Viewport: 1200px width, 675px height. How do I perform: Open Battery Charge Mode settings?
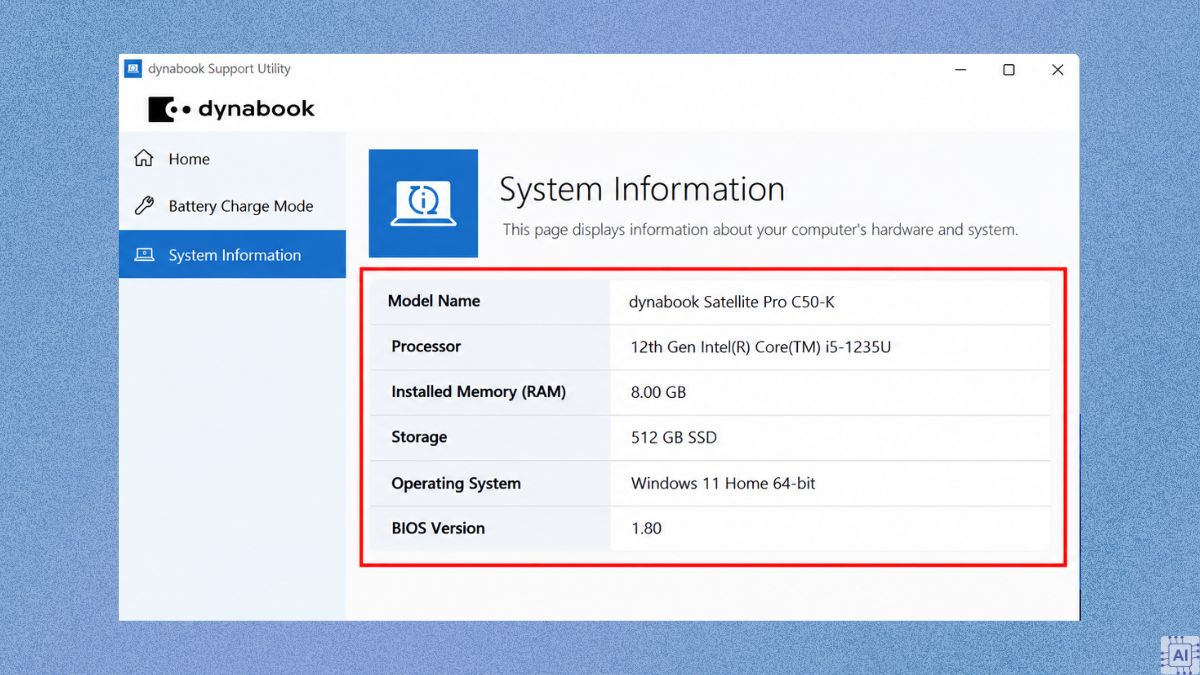click(232, 206)
